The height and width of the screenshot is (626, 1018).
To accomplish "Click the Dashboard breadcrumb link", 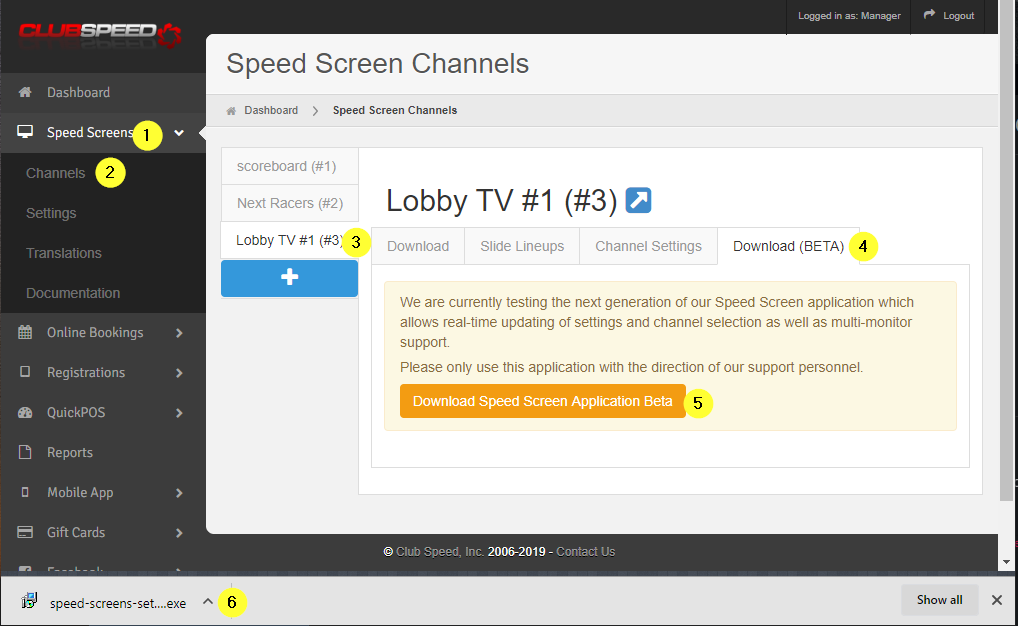I will point(271,110).
